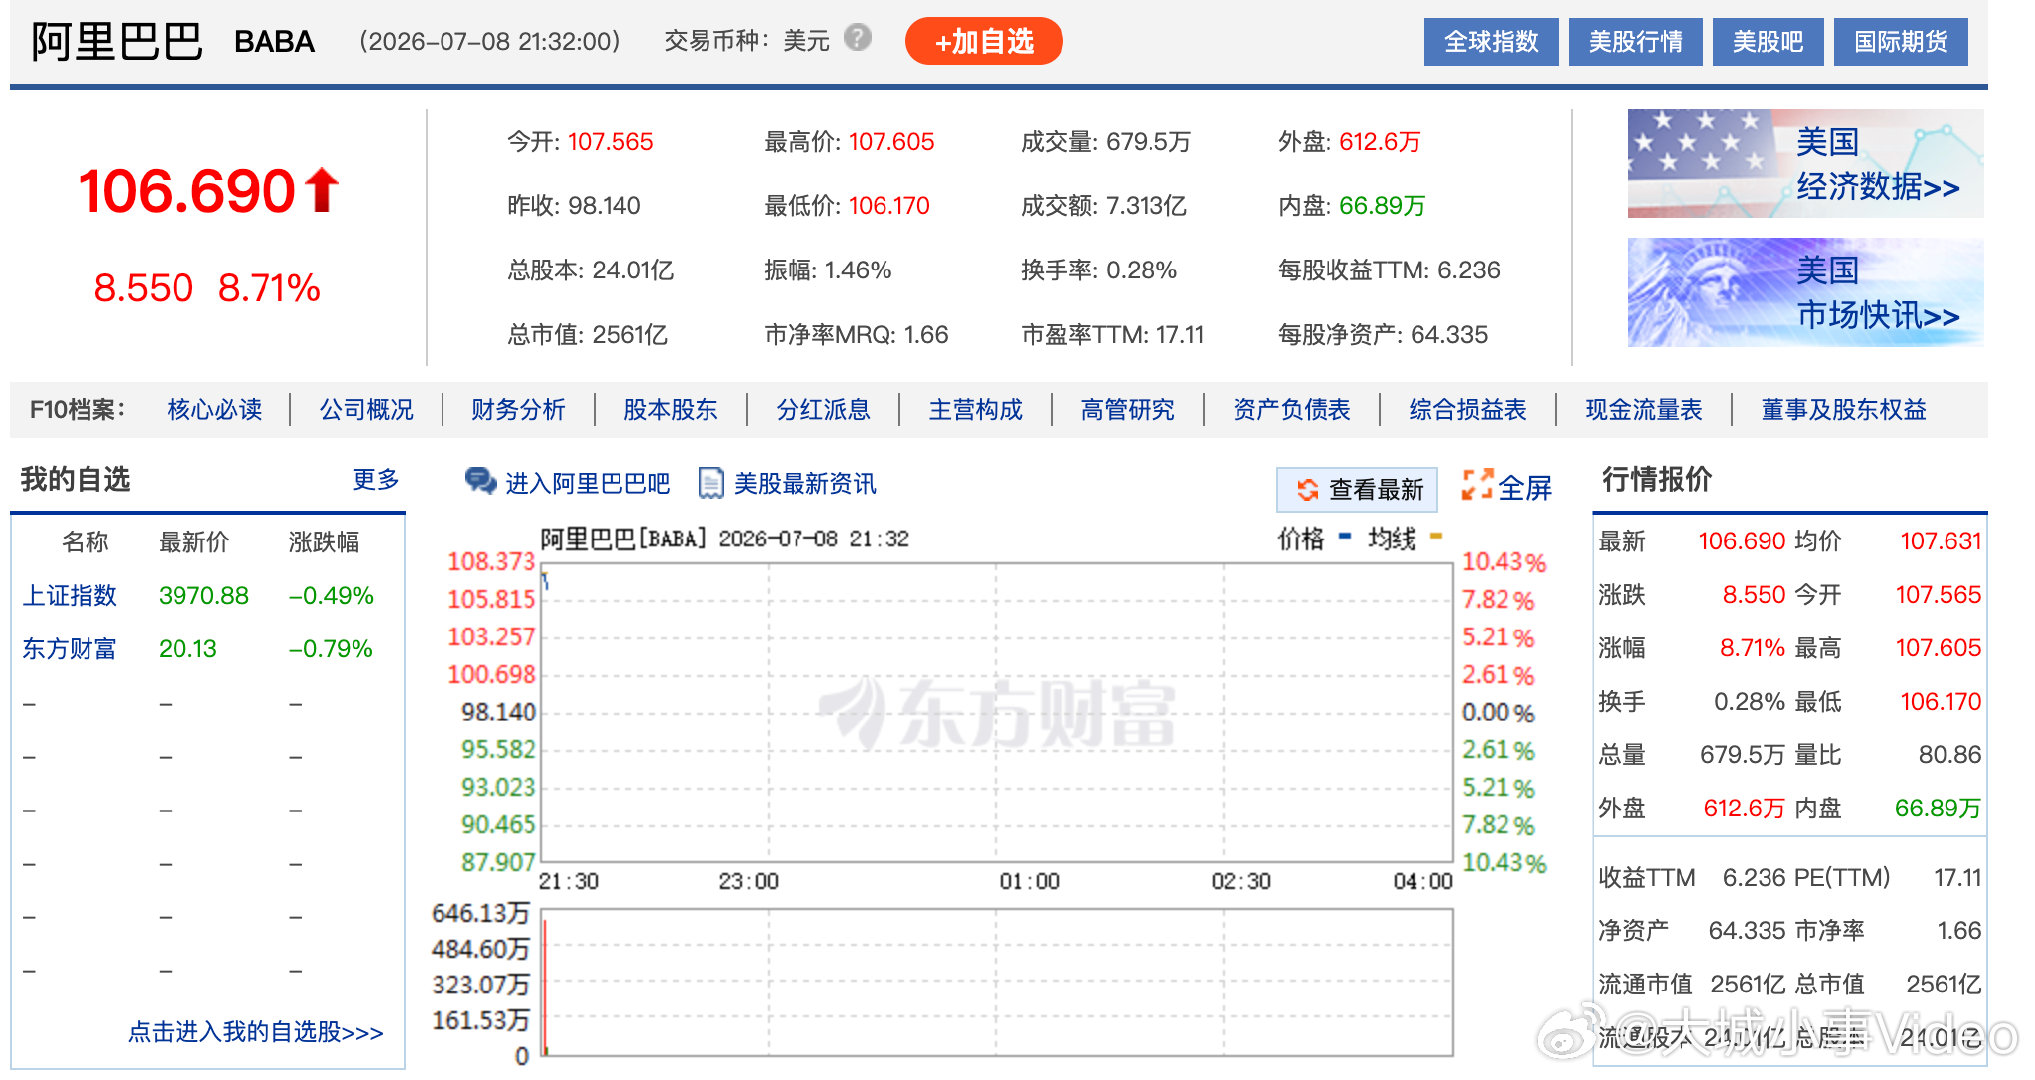2035x1080 pixels.
Task: Open 东方财富 watchlist entry
Action: [69, 648]
